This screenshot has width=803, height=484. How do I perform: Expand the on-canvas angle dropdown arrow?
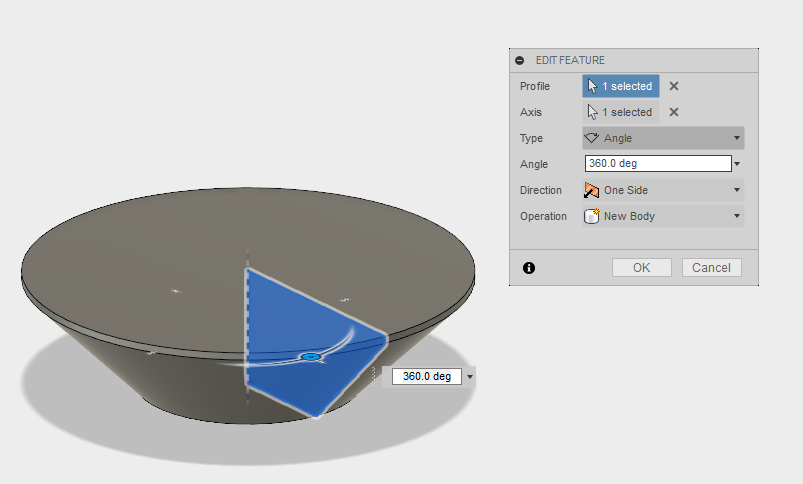469,377
